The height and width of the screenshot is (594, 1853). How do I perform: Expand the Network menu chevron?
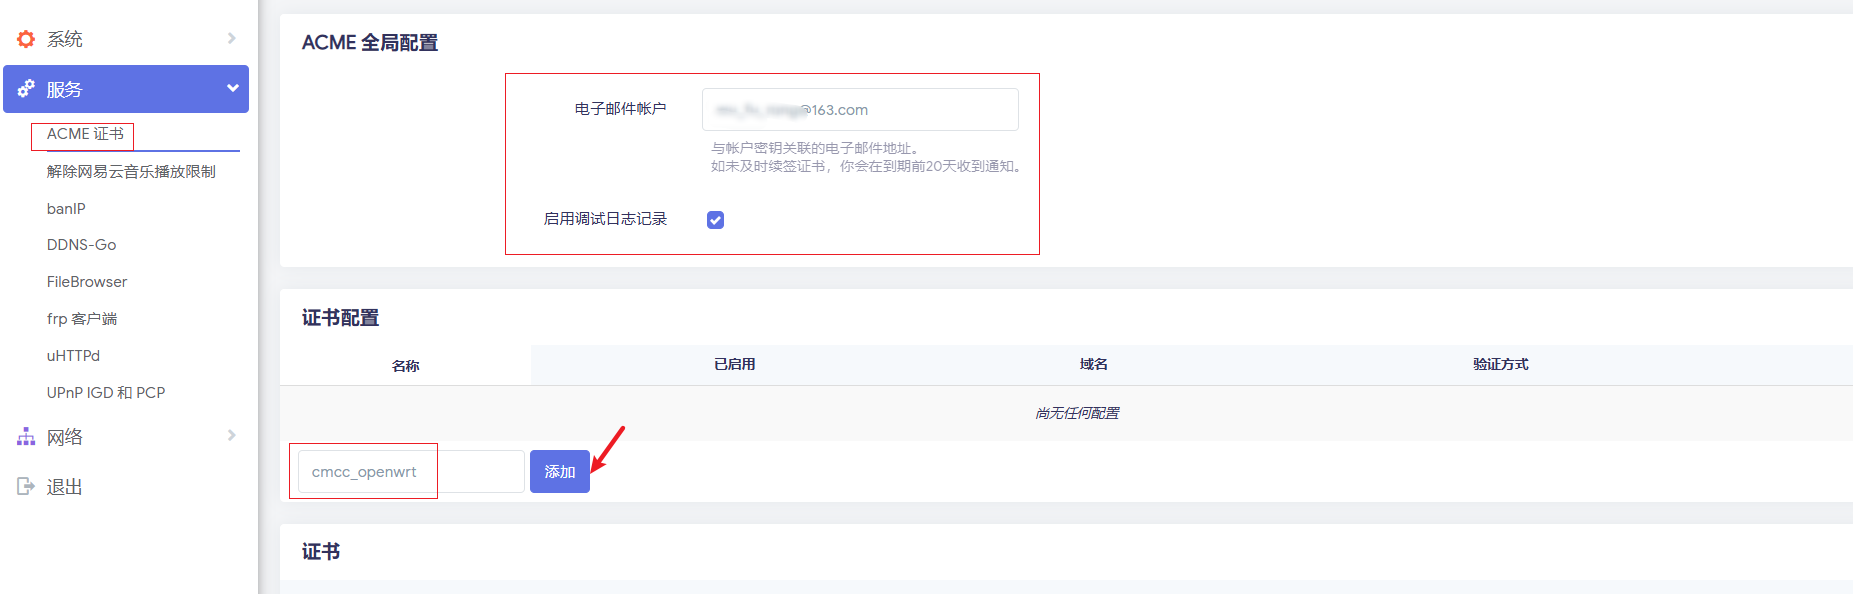pyautogui.click(x=232, y=436)
